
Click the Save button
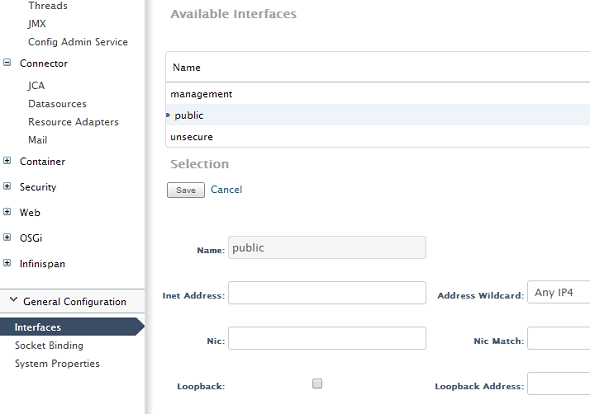tap(186, 190)
